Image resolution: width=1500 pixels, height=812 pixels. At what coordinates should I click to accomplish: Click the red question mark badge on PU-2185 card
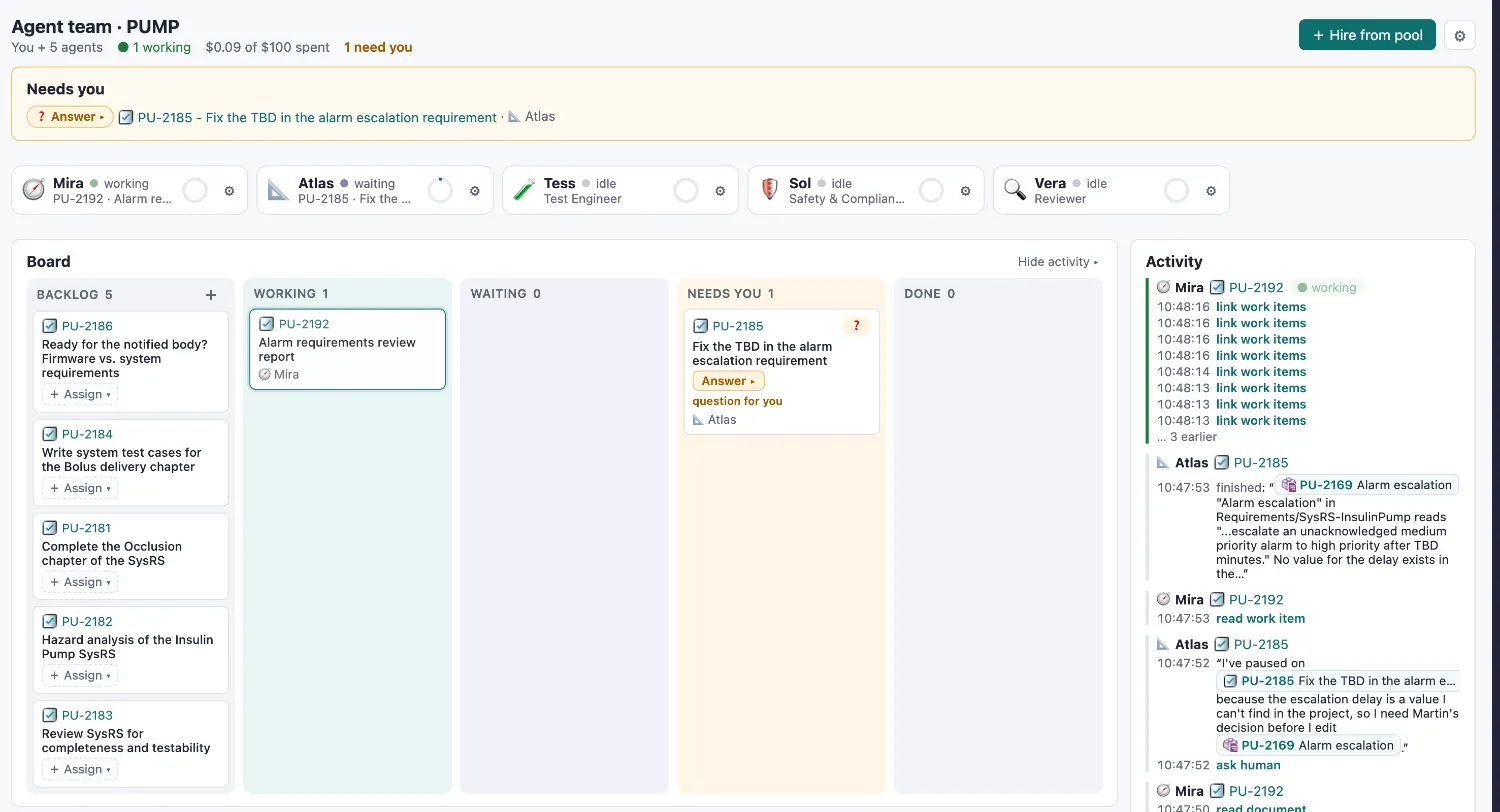click(856, 326)
